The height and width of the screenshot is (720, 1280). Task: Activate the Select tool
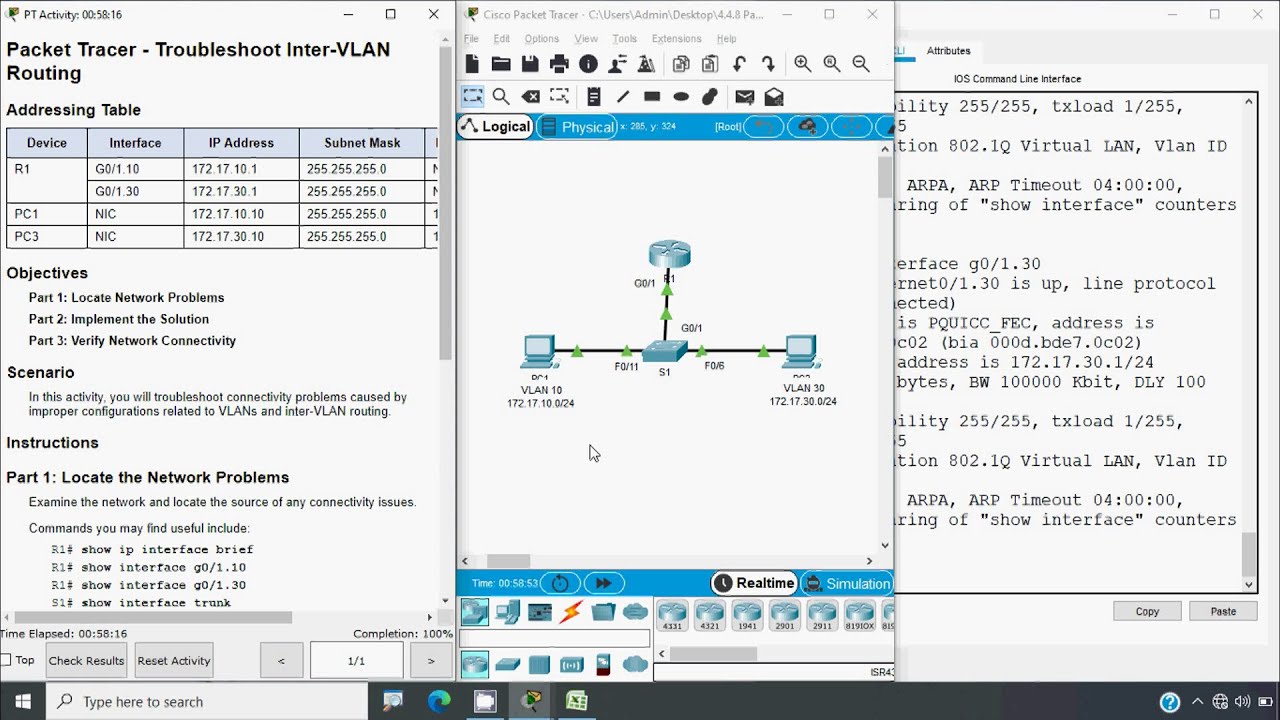(x=472, y=96)
